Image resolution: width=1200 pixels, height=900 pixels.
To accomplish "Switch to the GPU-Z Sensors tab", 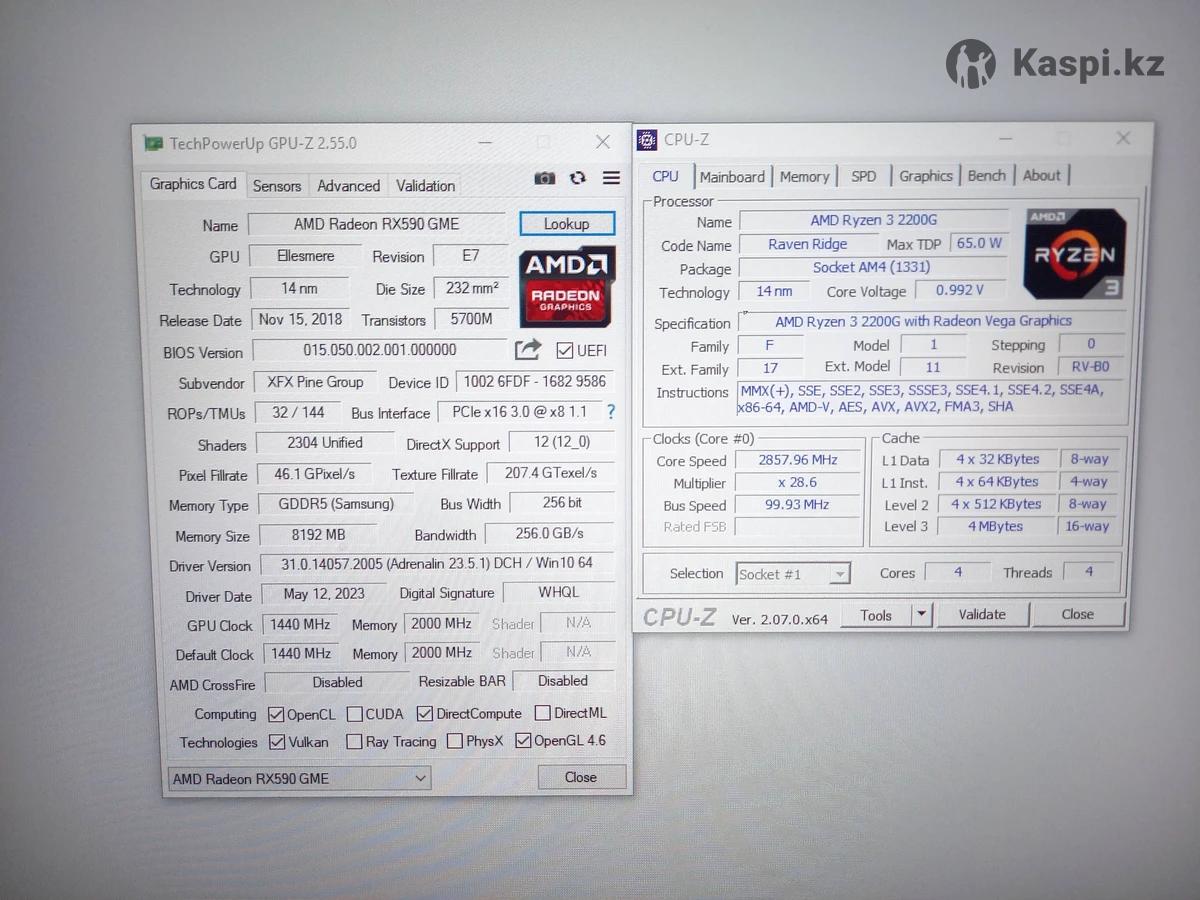I will (x=277, y=186).
